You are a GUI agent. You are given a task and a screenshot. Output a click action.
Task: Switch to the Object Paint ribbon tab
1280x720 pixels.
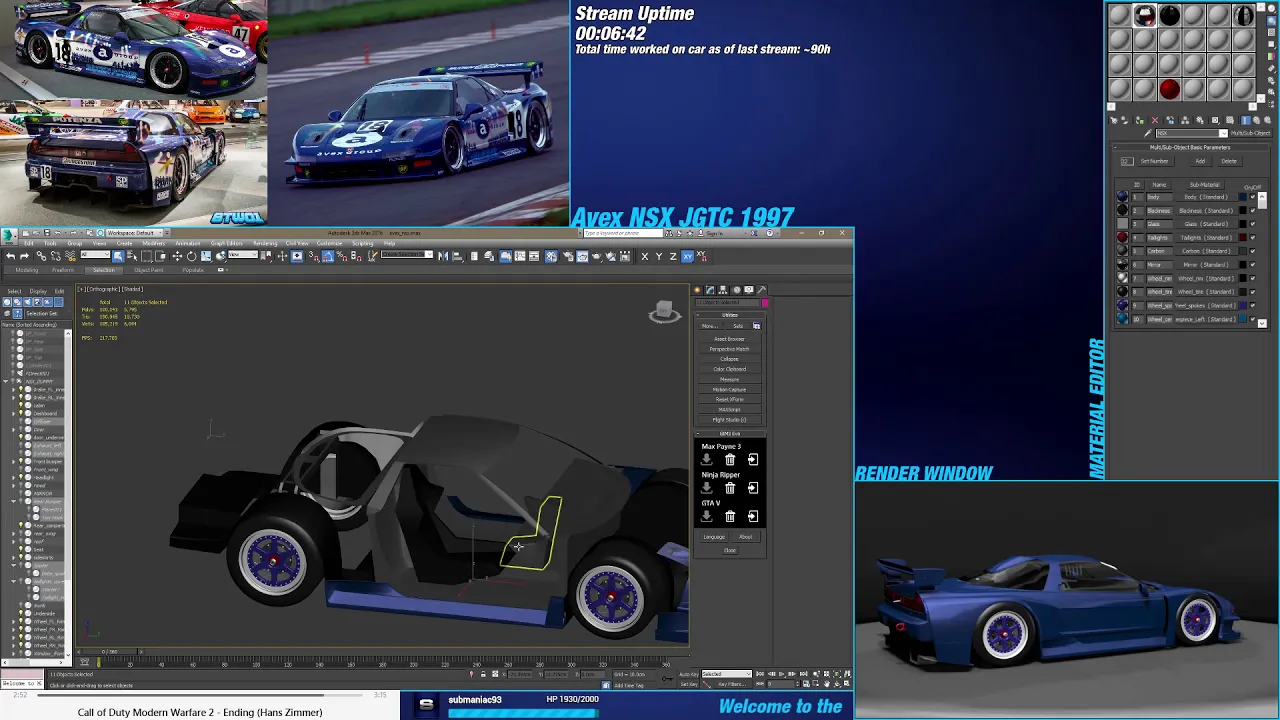pyautogui.click(x=148, y=270)
